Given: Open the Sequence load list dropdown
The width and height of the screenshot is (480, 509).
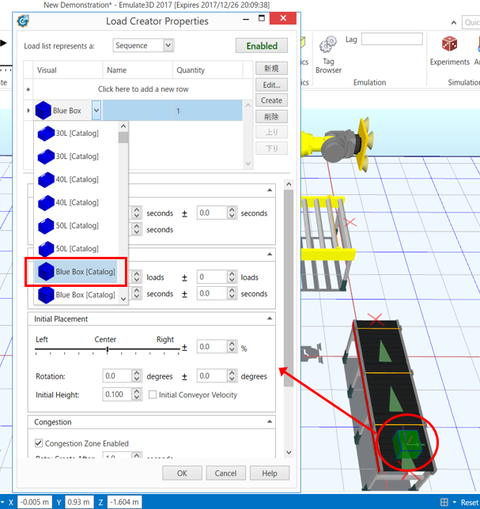Looking at the screenshot, I should 168,45.
